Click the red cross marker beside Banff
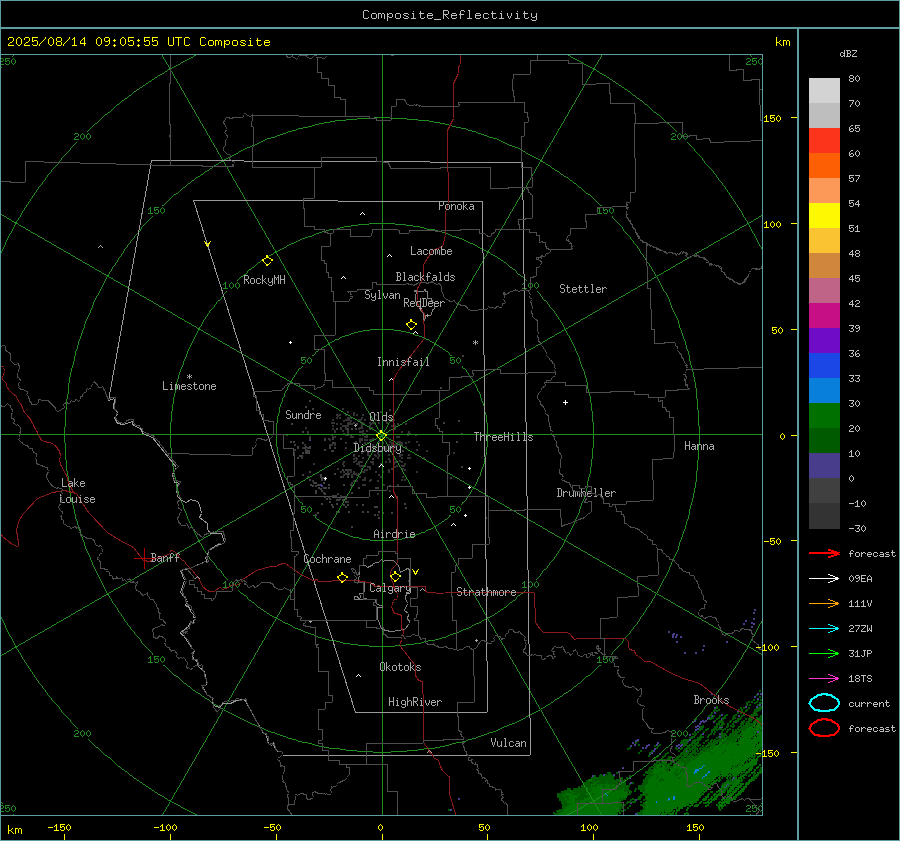This screenshot has height=841, width=900. 143,558
